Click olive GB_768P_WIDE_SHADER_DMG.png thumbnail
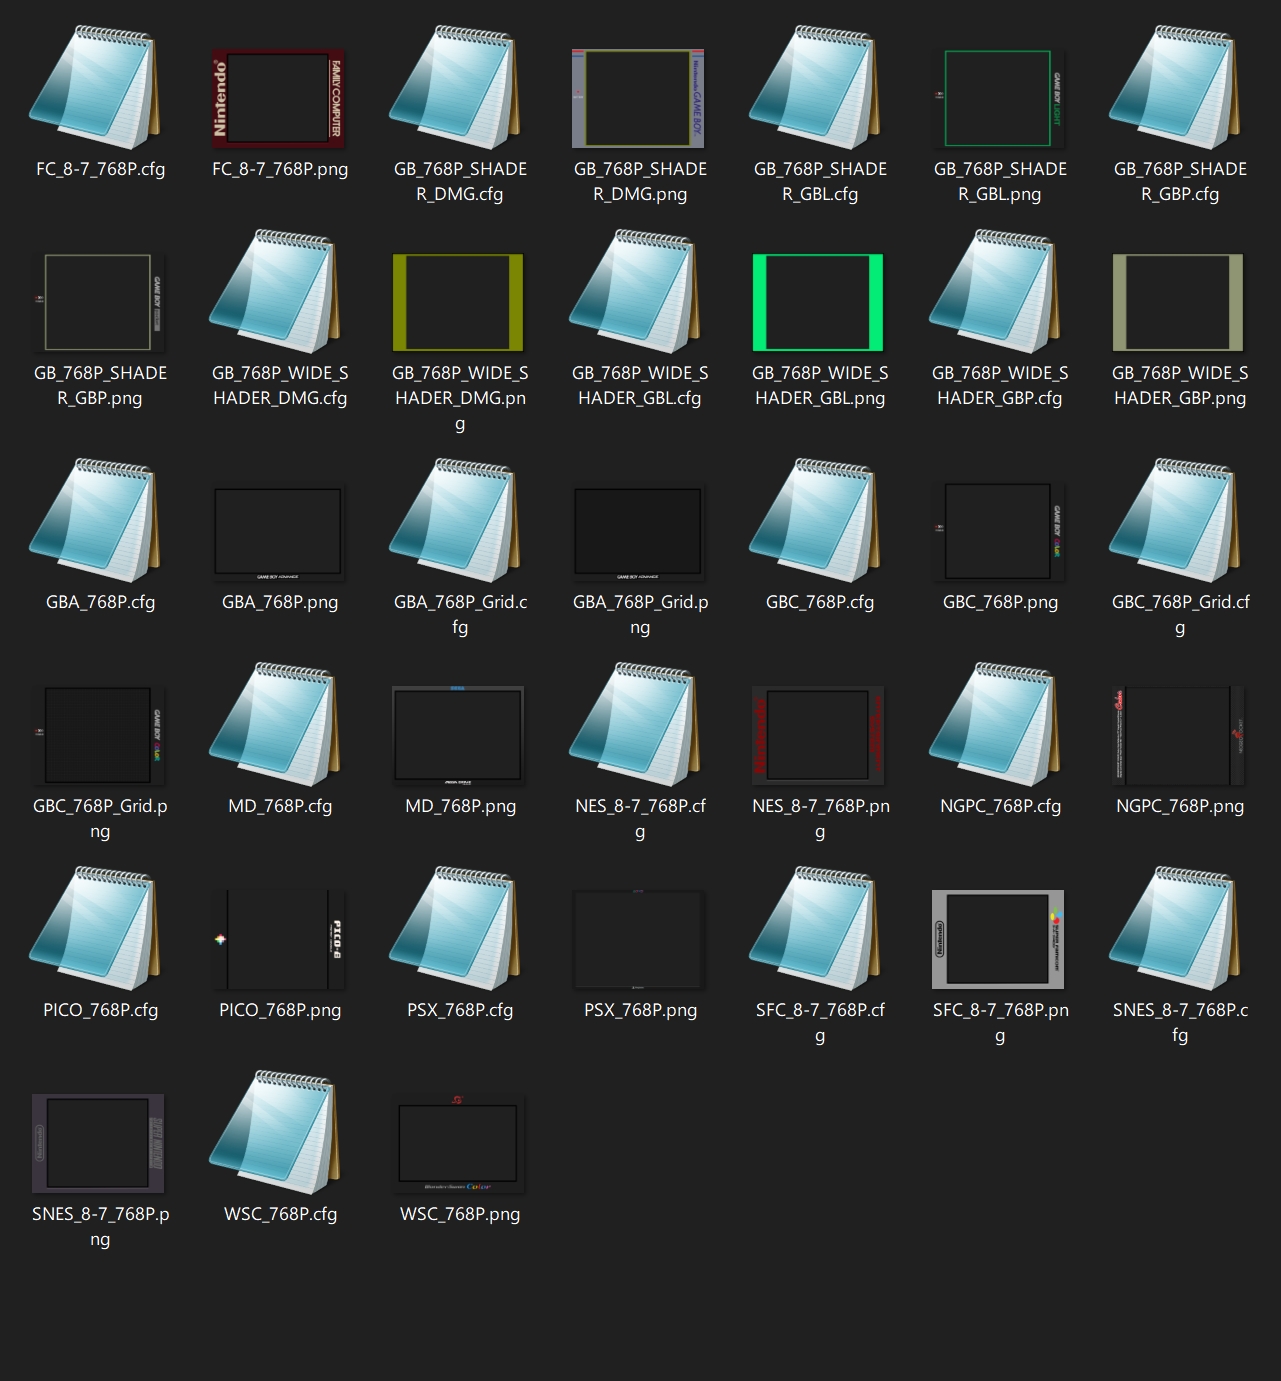 pos(458,302)
